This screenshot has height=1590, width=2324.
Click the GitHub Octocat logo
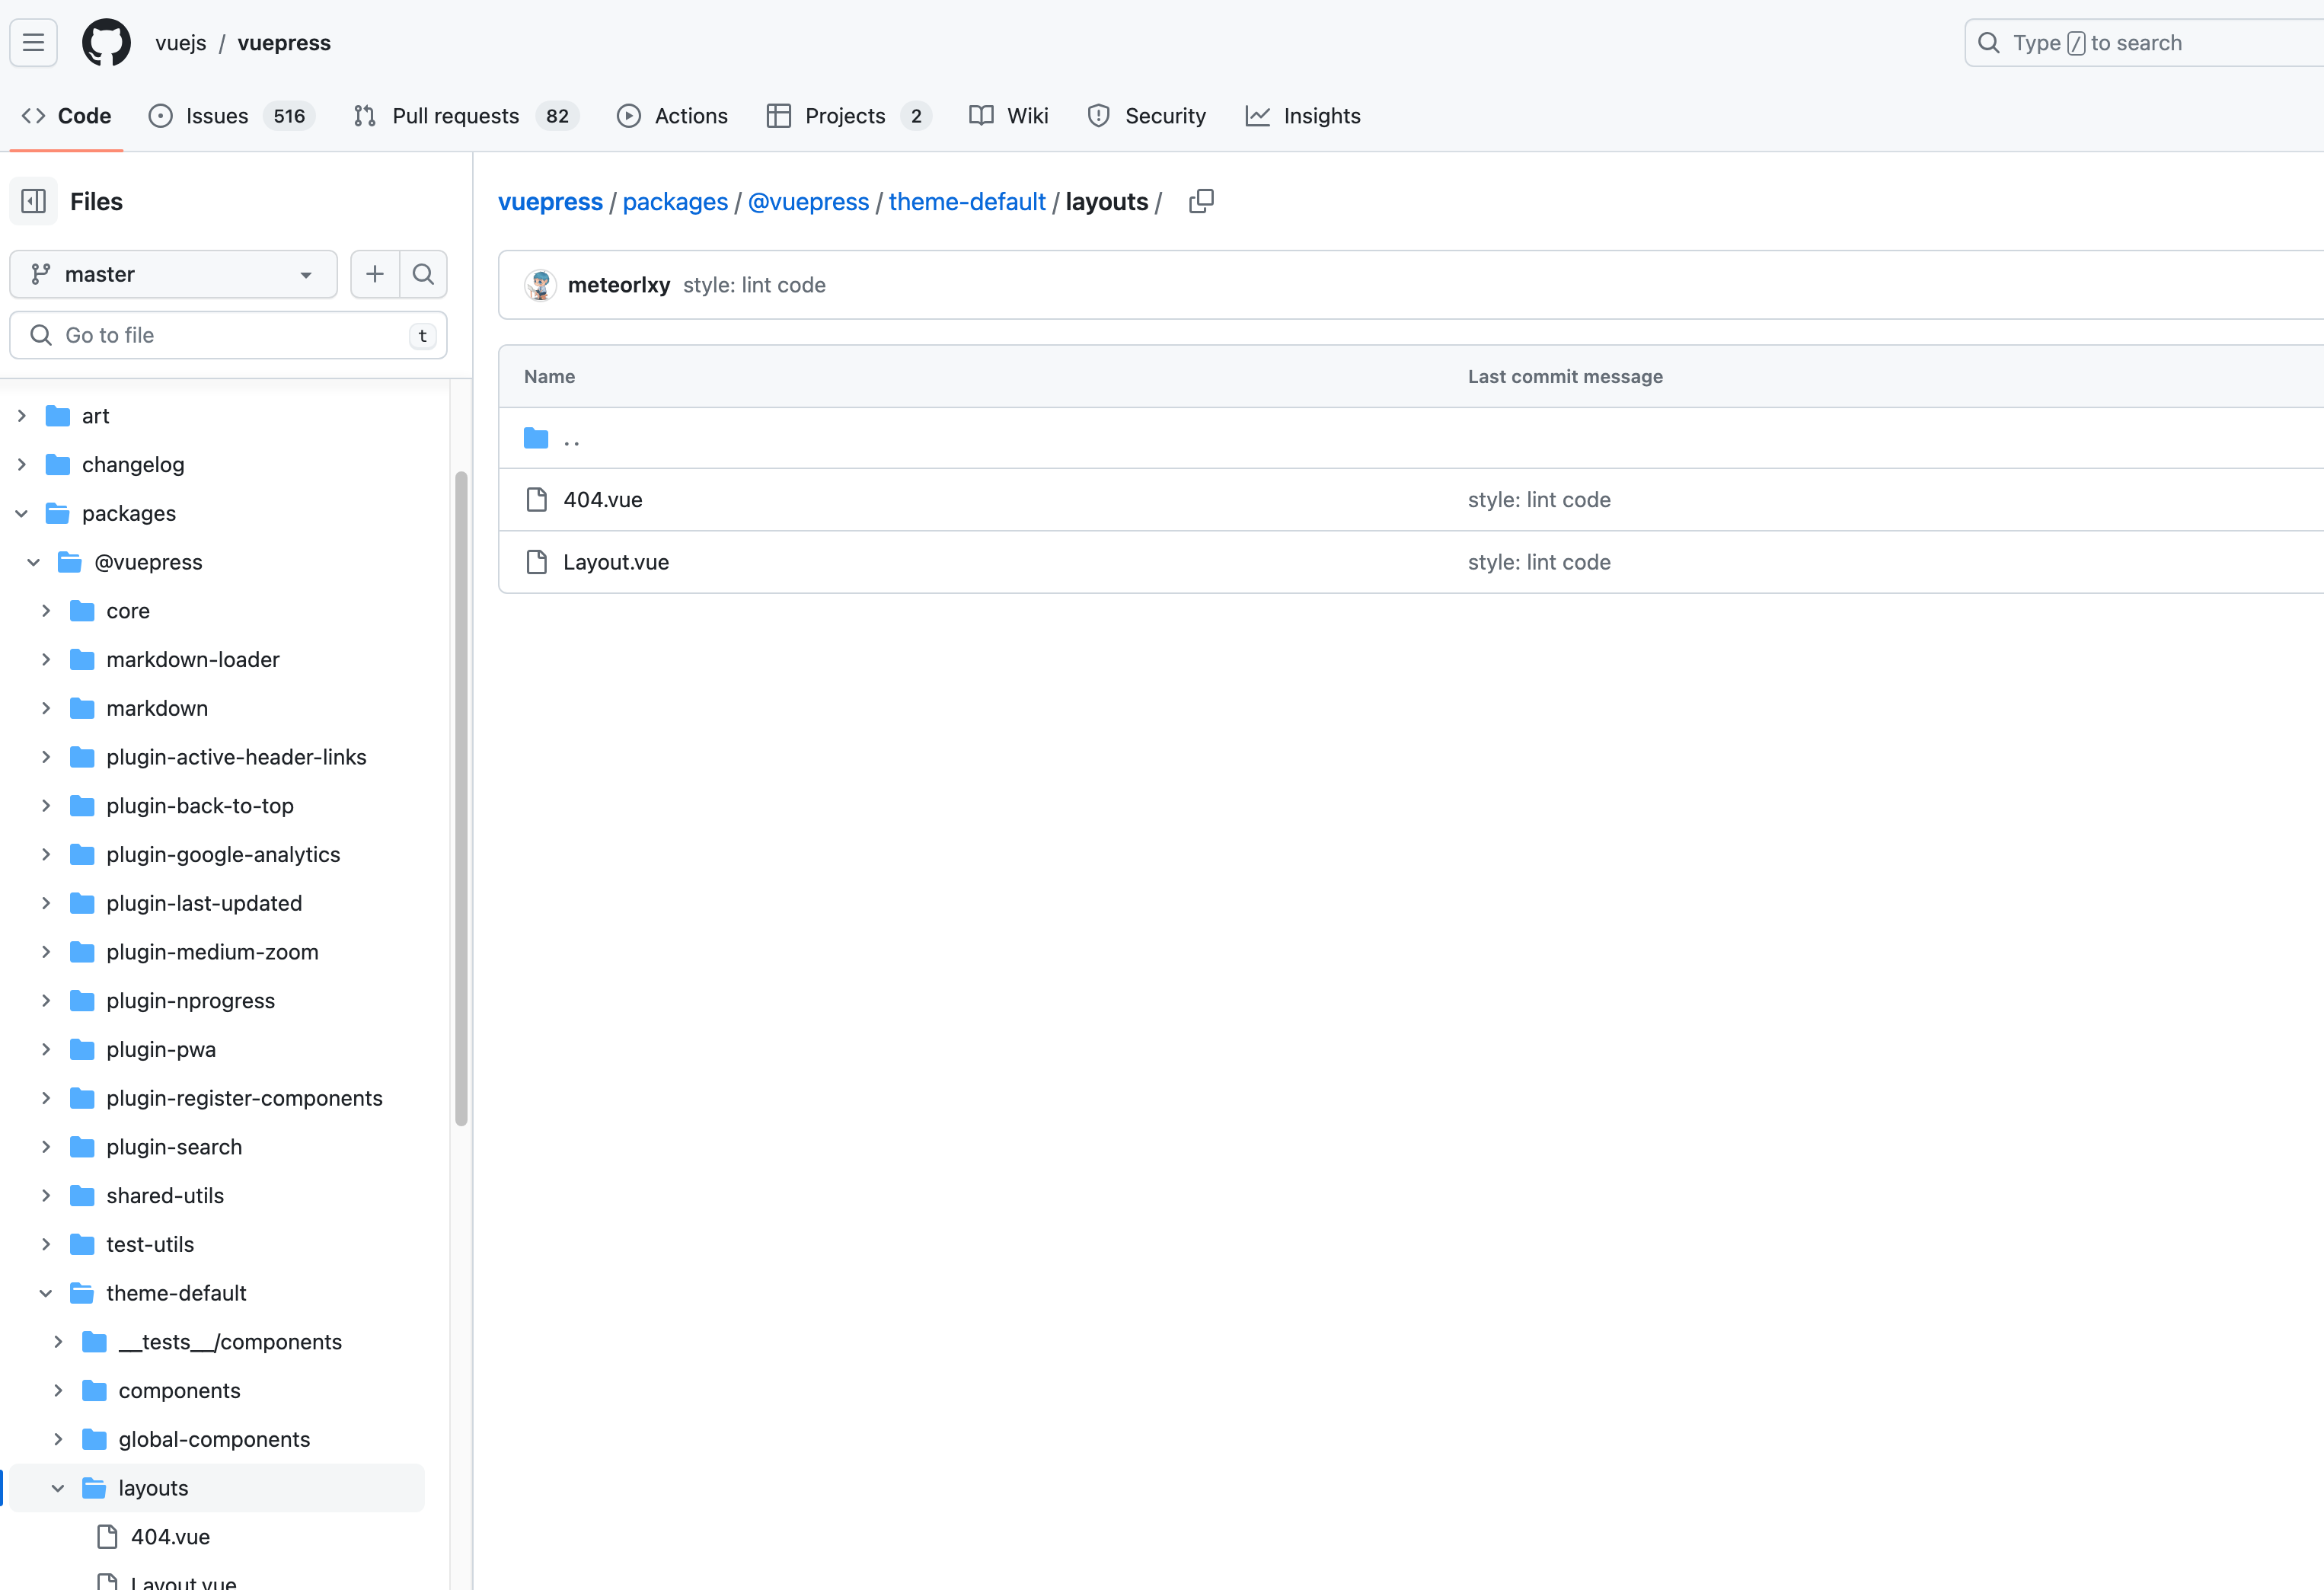(106, 42)
